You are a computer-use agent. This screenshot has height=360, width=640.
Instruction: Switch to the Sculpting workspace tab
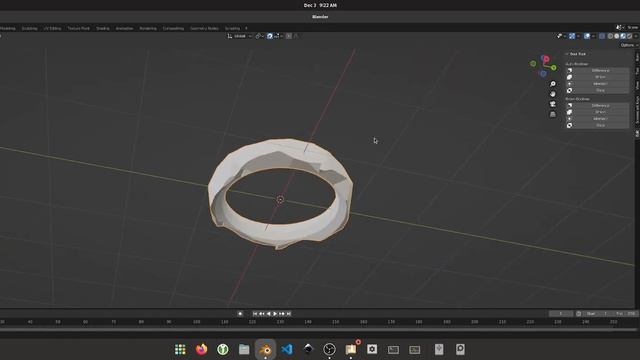[x=29, y=28]
